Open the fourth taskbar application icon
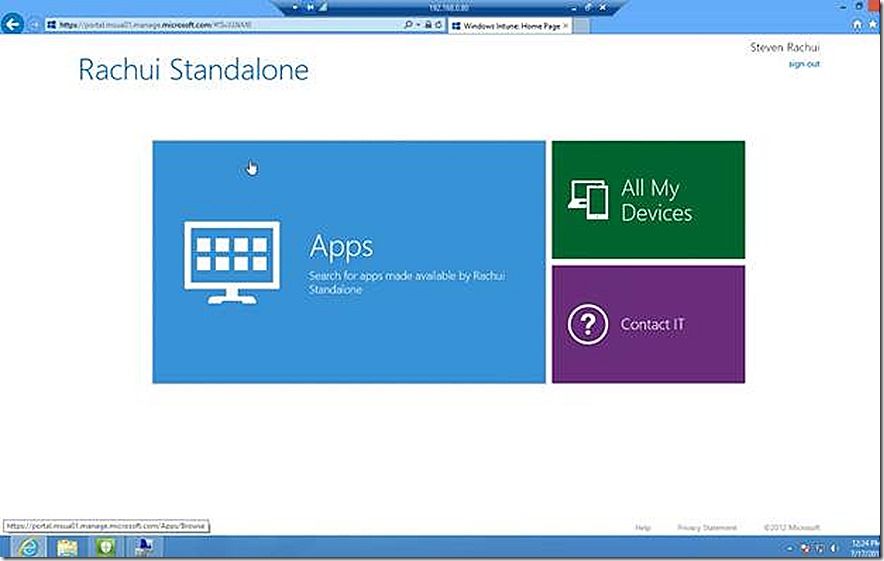 click(144, 547)
